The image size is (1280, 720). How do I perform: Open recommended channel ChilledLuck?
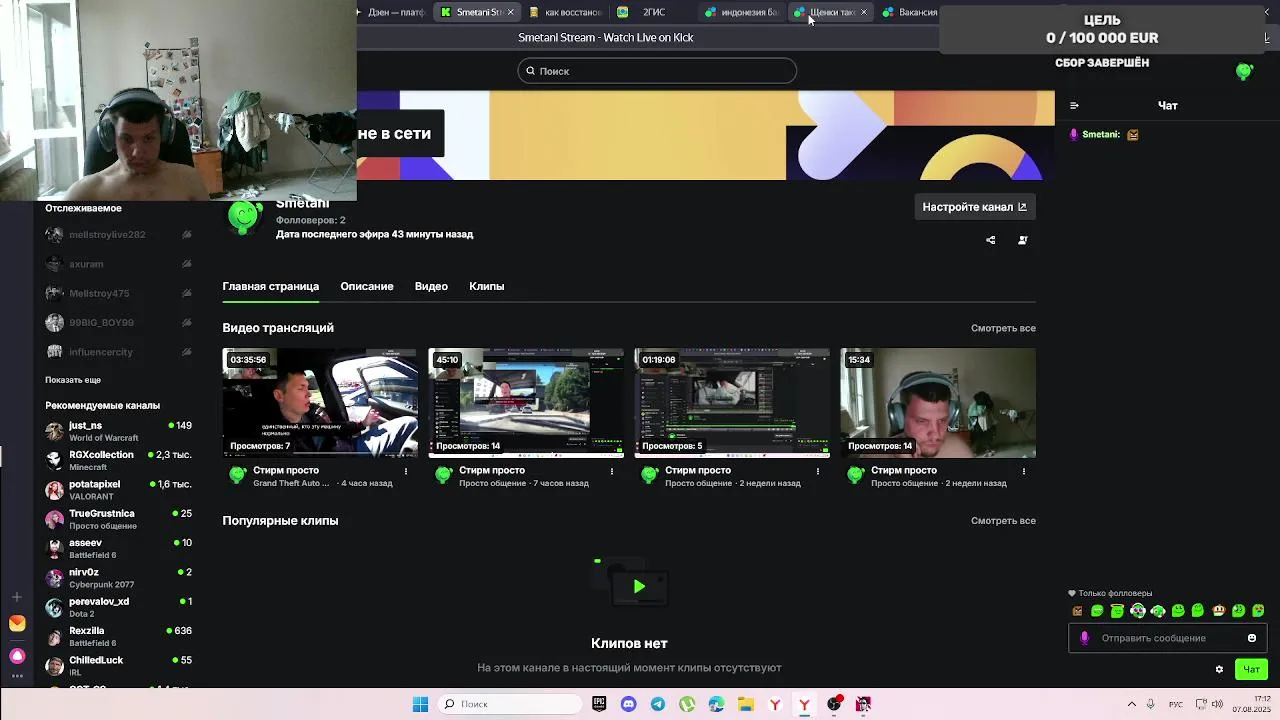[118, 666]
